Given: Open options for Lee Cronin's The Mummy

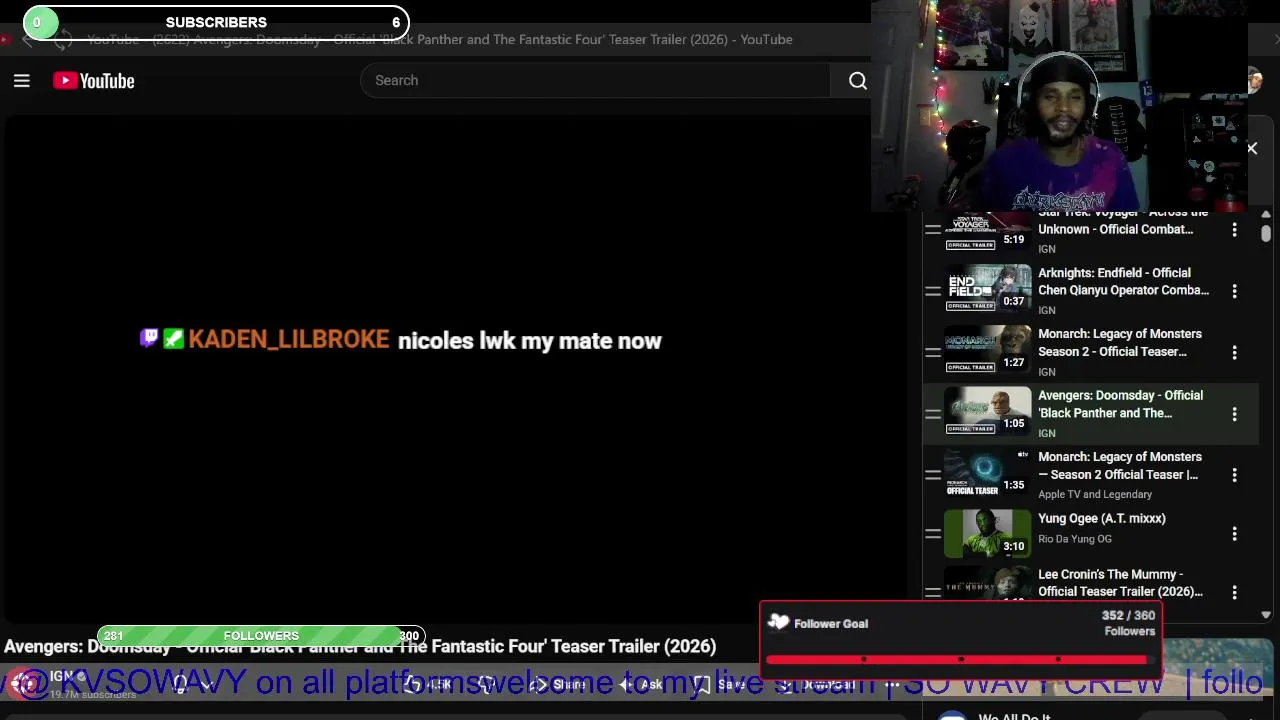Looking at the screenshot, I should [1234, 590].
